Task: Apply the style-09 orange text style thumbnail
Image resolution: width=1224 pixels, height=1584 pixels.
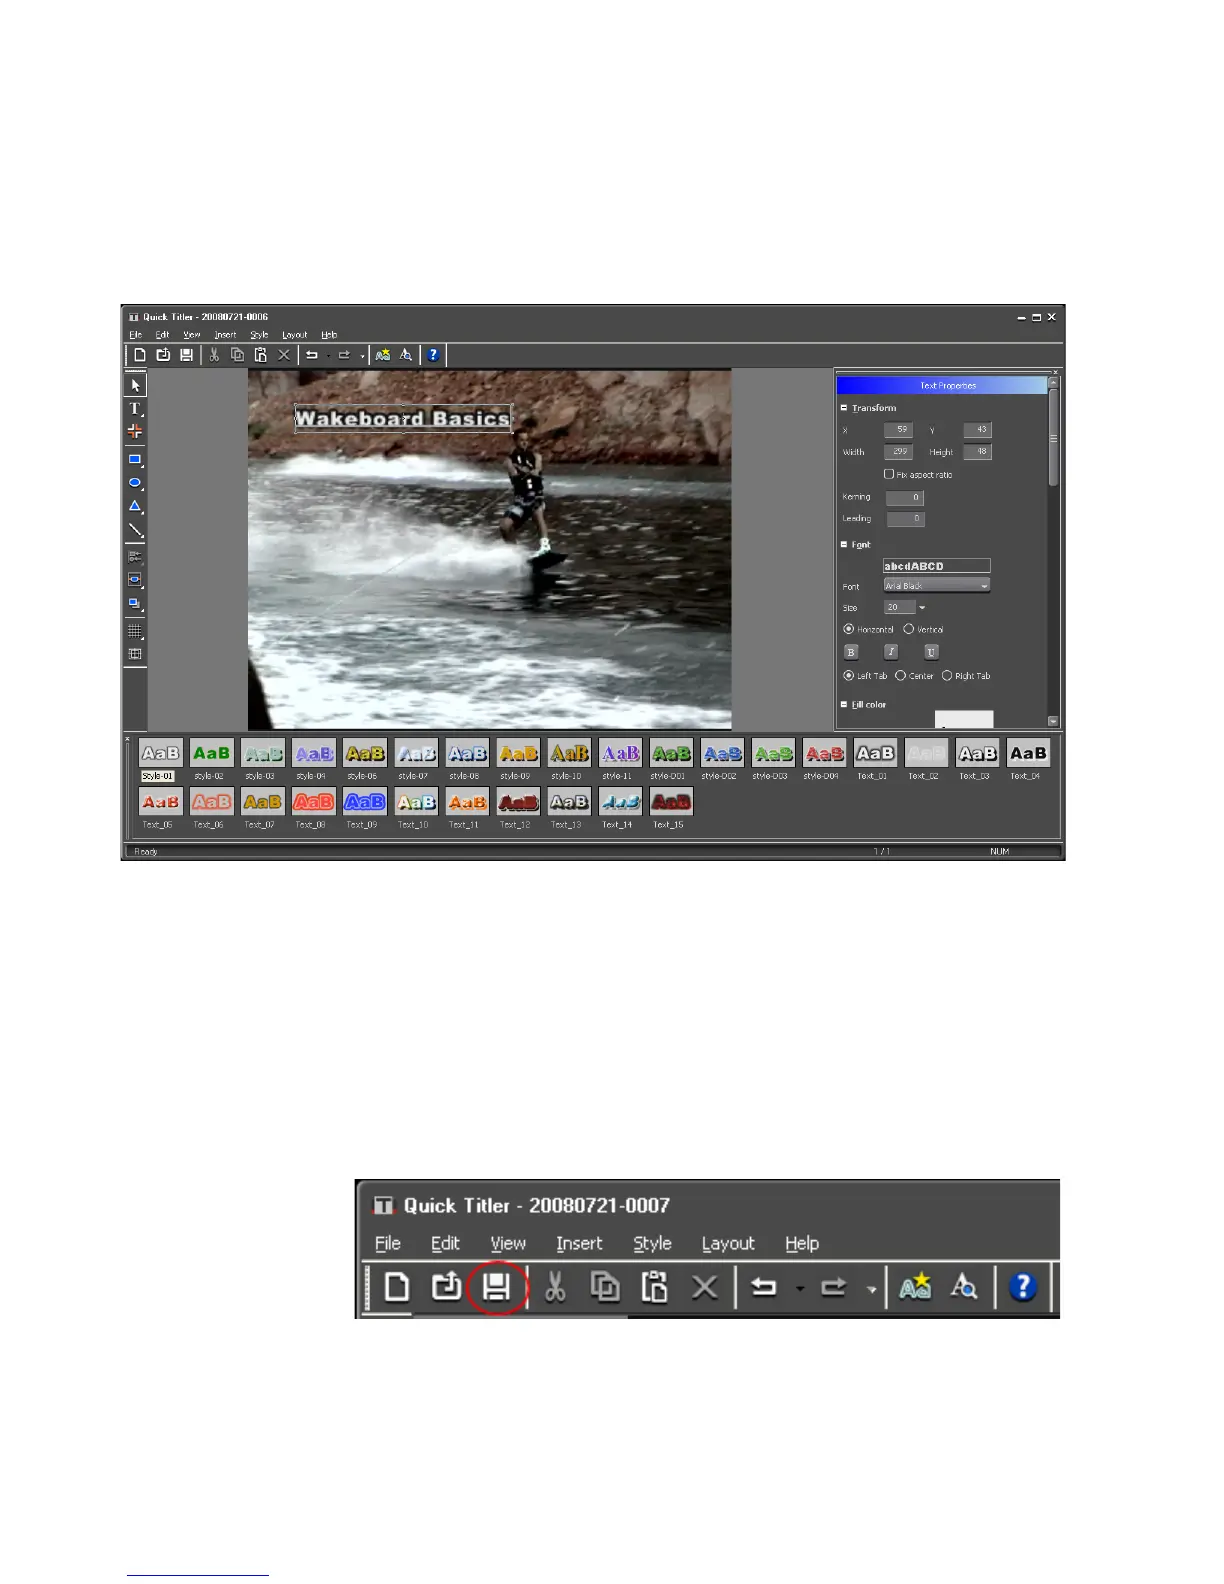Action: click(x=518, y=754)
